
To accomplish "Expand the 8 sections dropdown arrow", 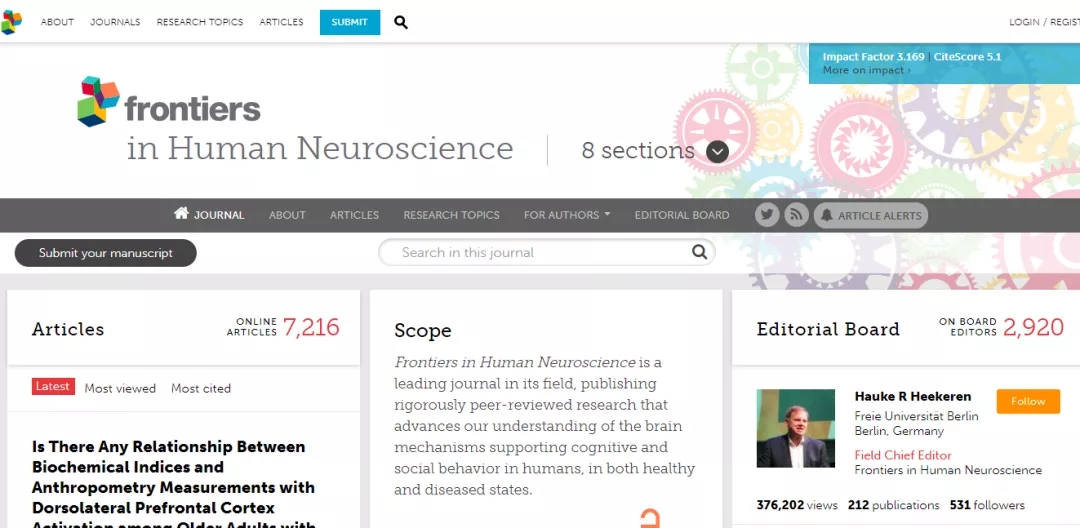I will pyautogui.click(x=717, y=151).
